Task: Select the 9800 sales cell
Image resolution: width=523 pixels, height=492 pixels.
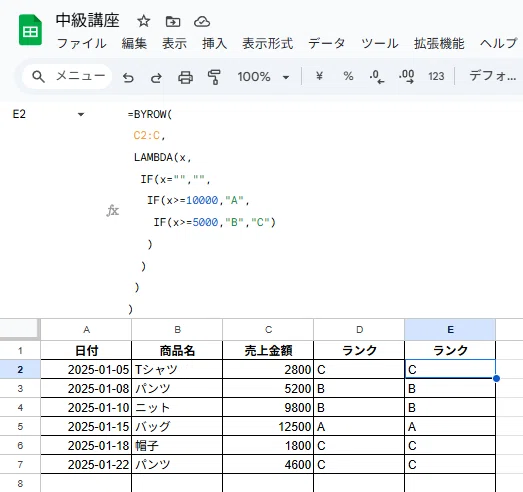Action: pos(268,407)
